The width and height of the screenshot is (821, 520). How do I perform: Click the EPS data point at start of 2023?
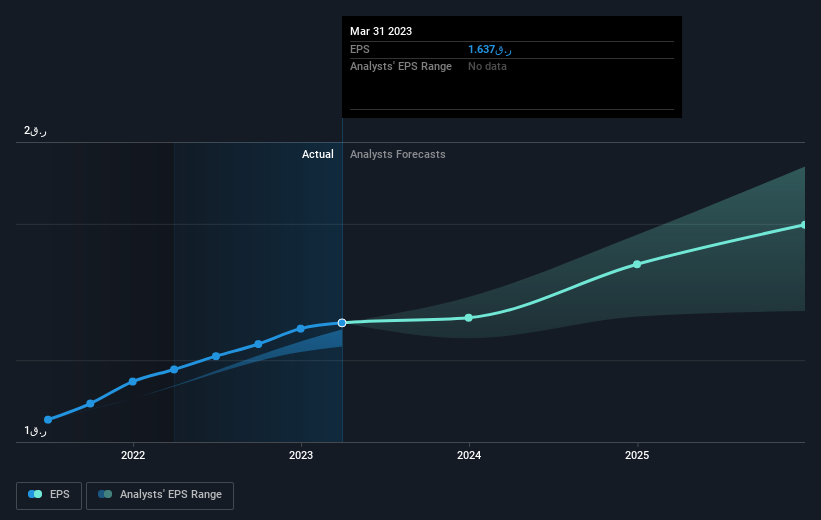pos(301,329)
